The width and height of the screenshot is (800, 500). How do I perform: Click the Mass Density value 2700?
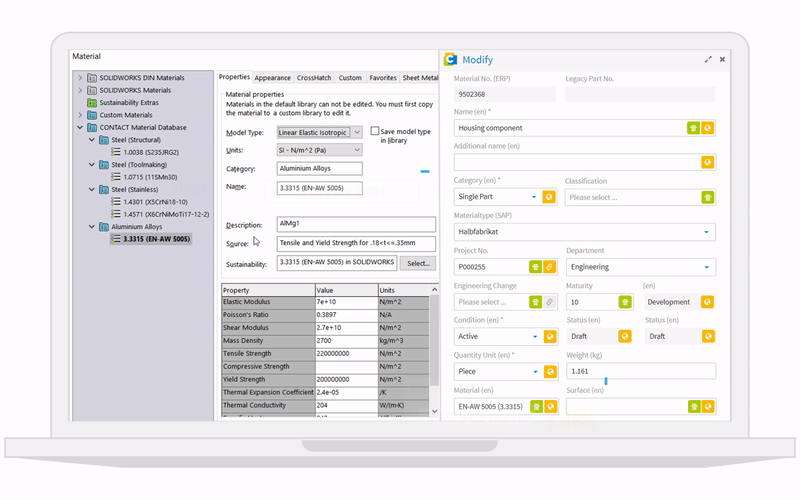pyautogui.click(x=346, y=341)
